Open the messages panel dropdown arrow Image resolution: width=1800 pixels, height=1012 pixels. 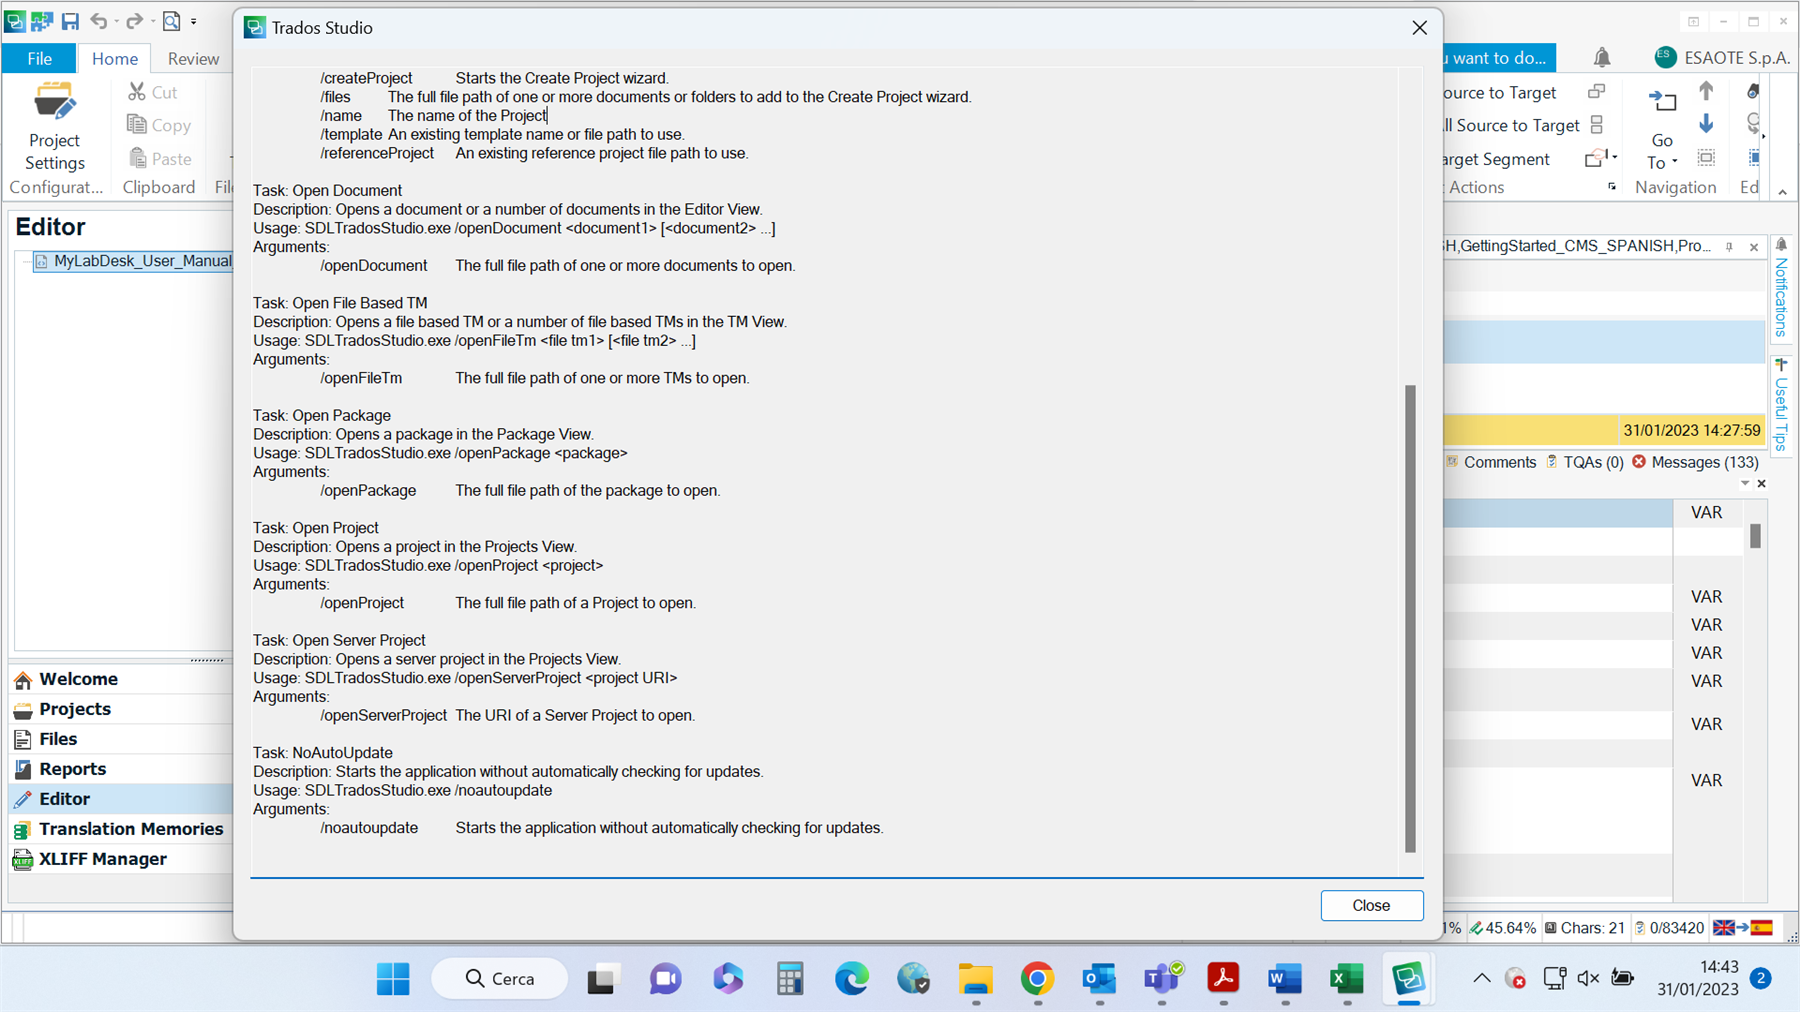[1745, 484]
